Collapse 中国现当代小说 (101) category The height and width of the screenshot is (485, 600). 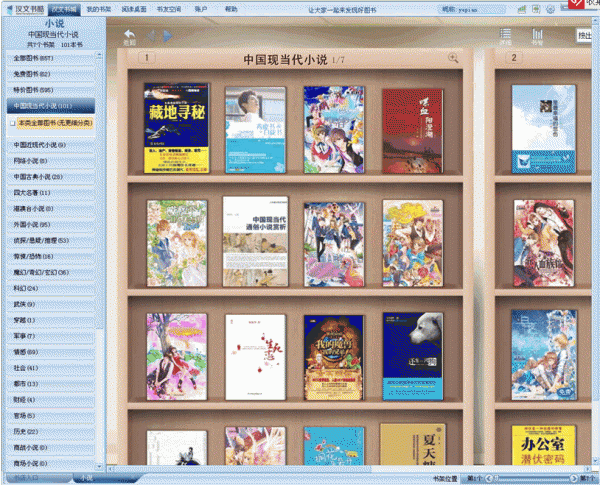(51, 106)
